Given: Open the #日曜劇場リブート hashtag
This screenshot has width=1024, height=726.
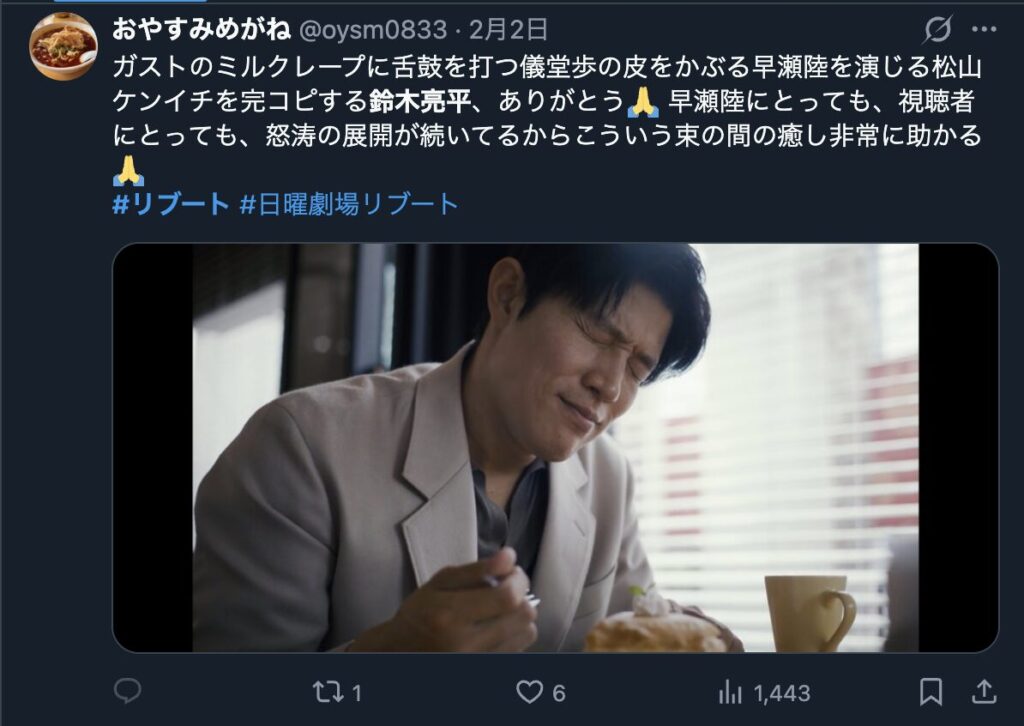Looking at the screenshot, I should tap(349, 204).
